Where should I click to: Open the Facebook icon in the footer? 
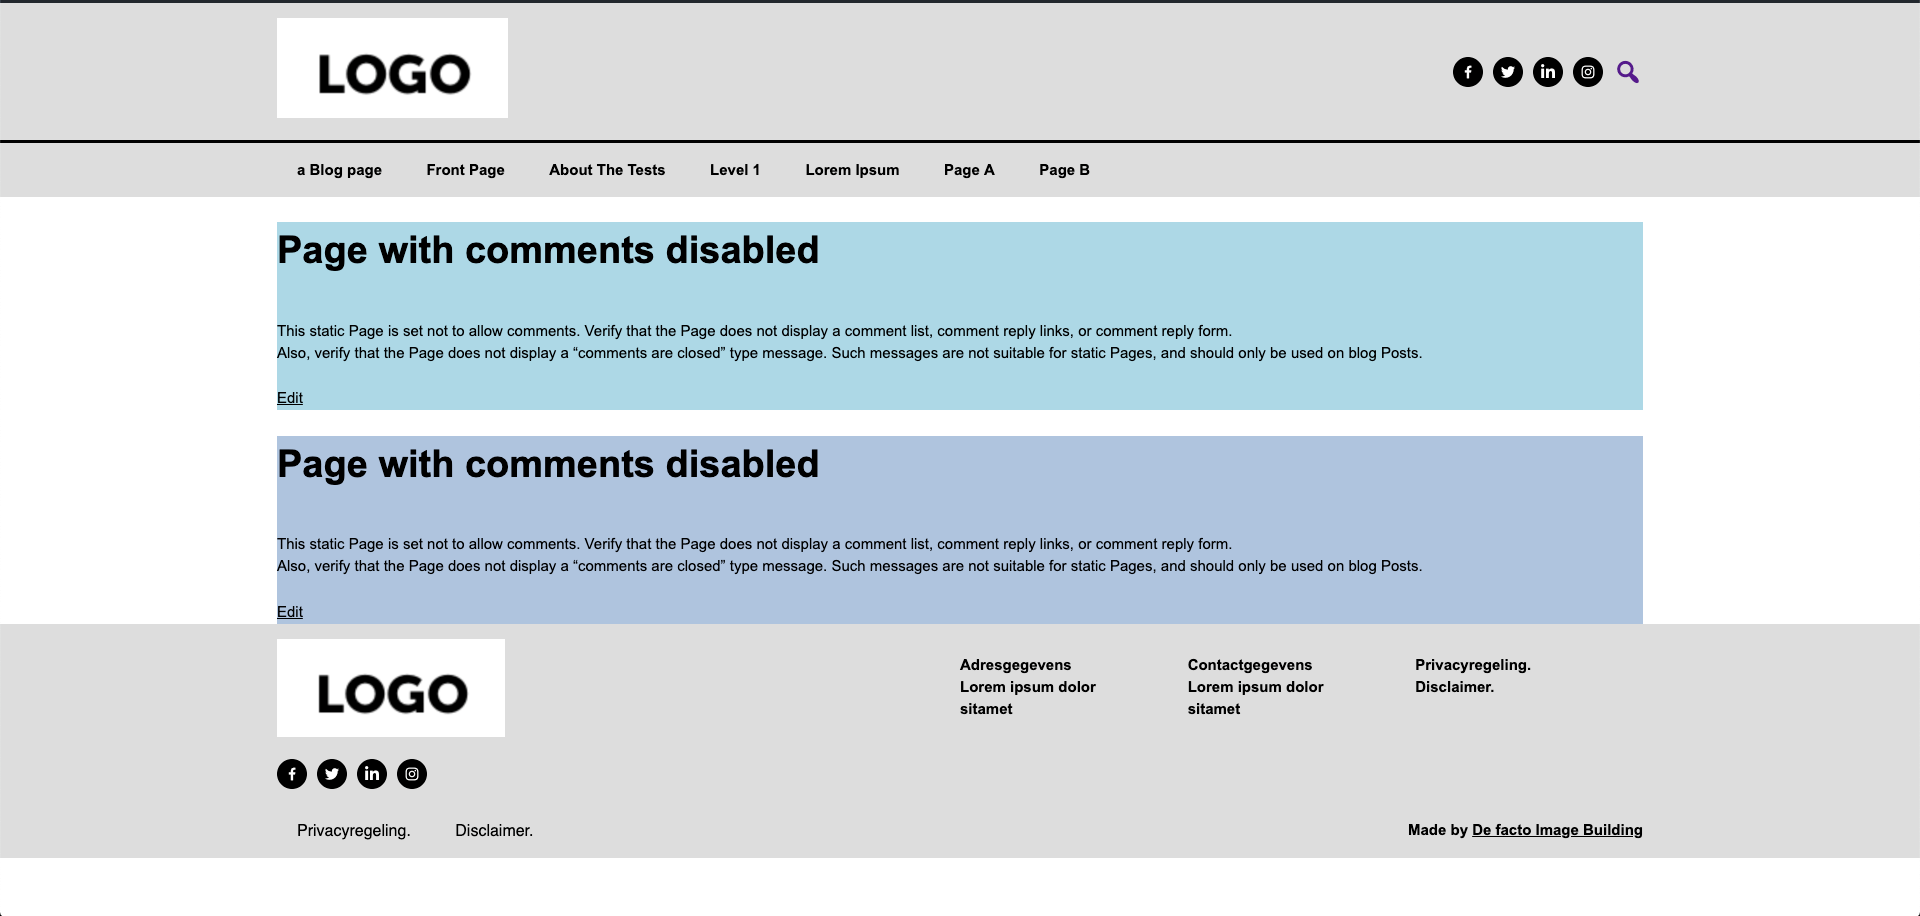[x=292, y=774]
